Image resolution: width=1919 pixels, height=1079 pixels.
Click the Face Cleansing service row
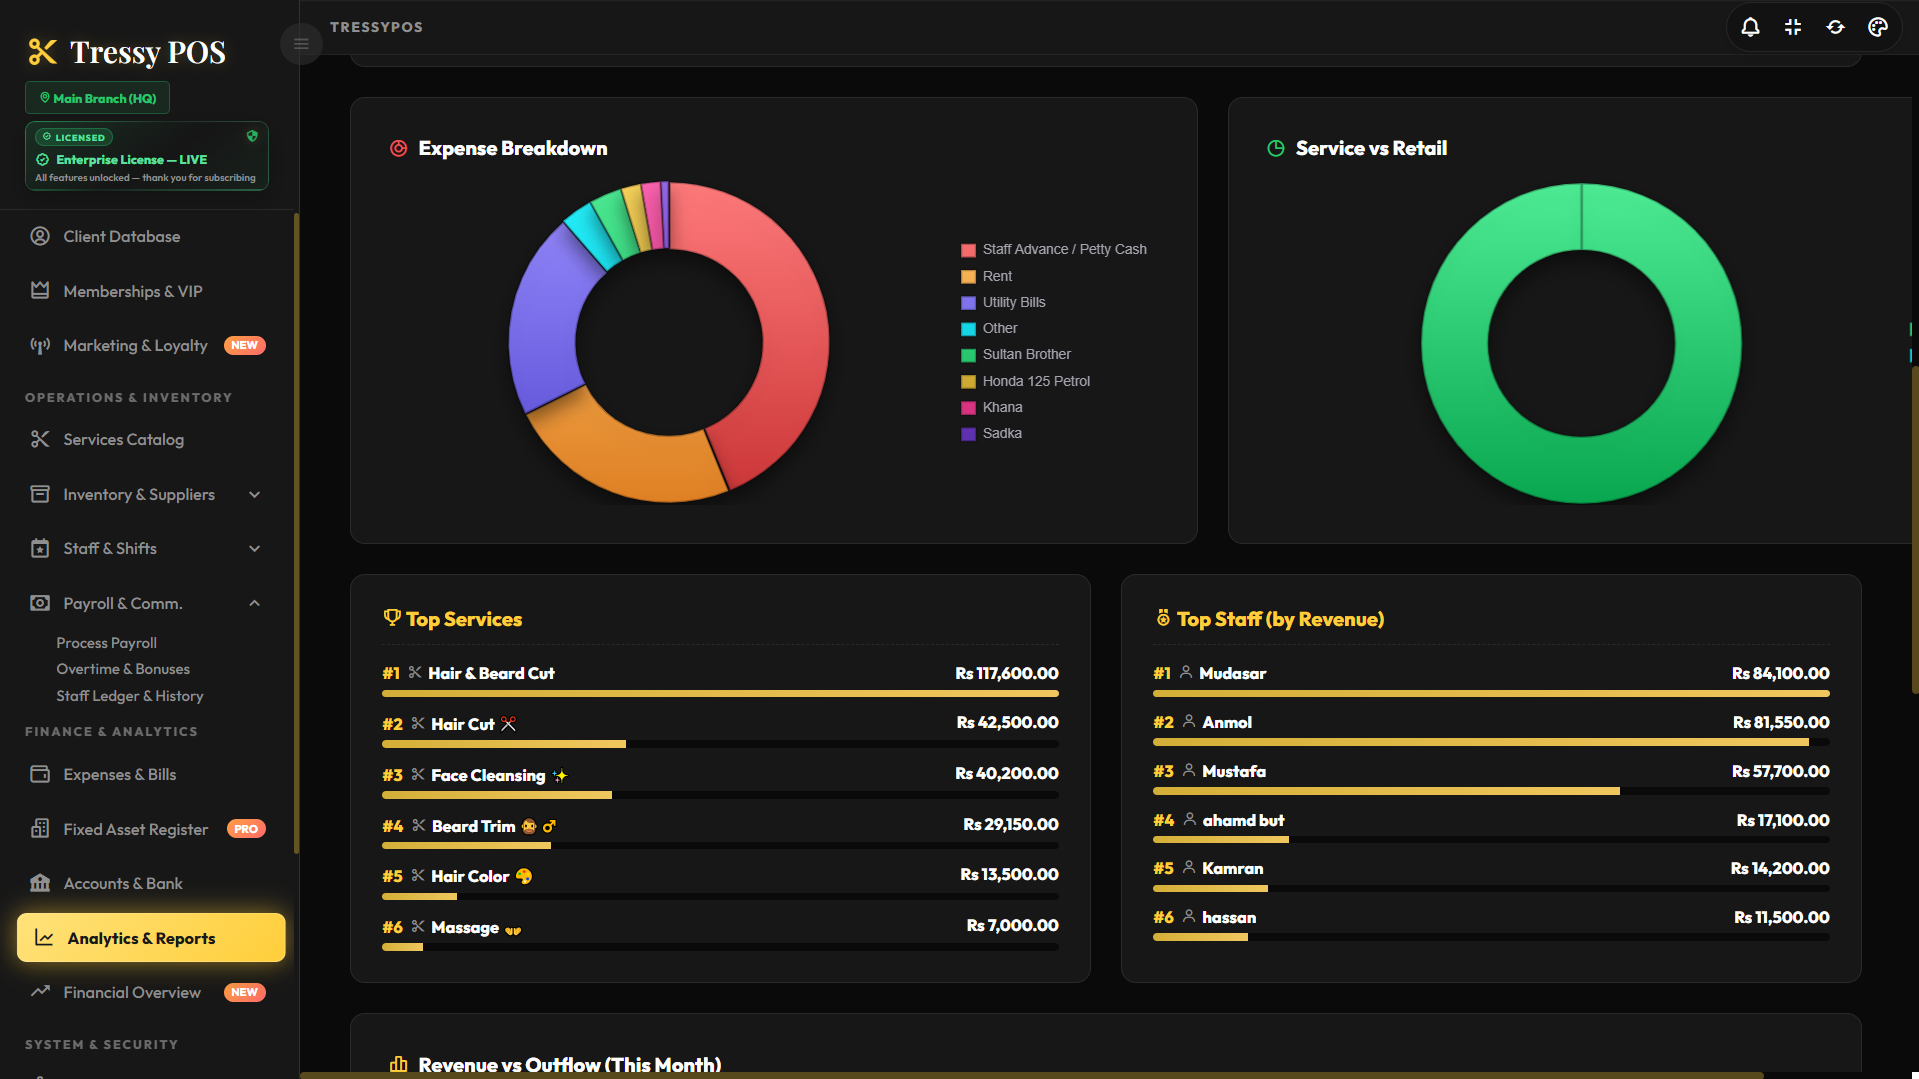pyautogui.click(x=720, y=783)
